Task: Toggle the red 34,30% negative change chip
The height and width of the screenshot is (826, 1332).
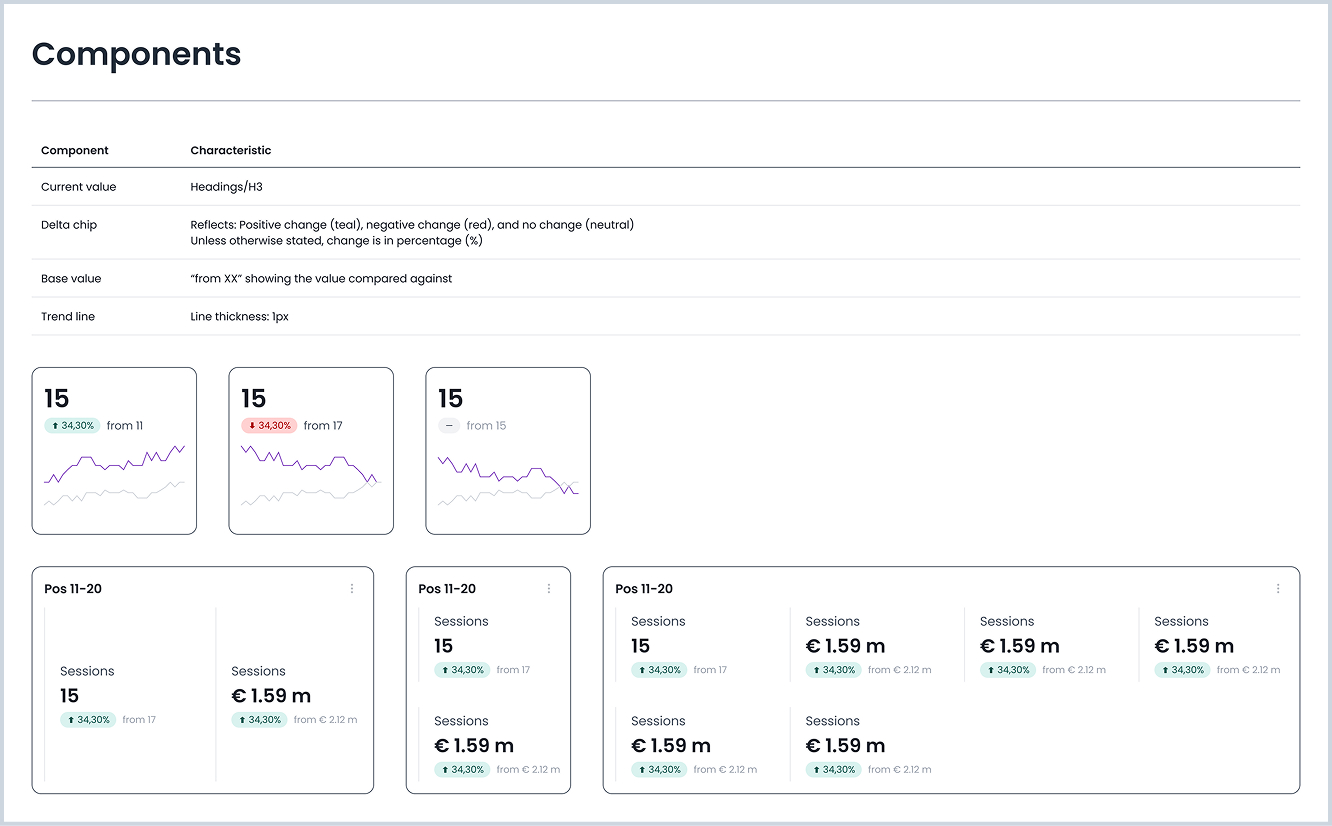Action: (x=269, y=425)
